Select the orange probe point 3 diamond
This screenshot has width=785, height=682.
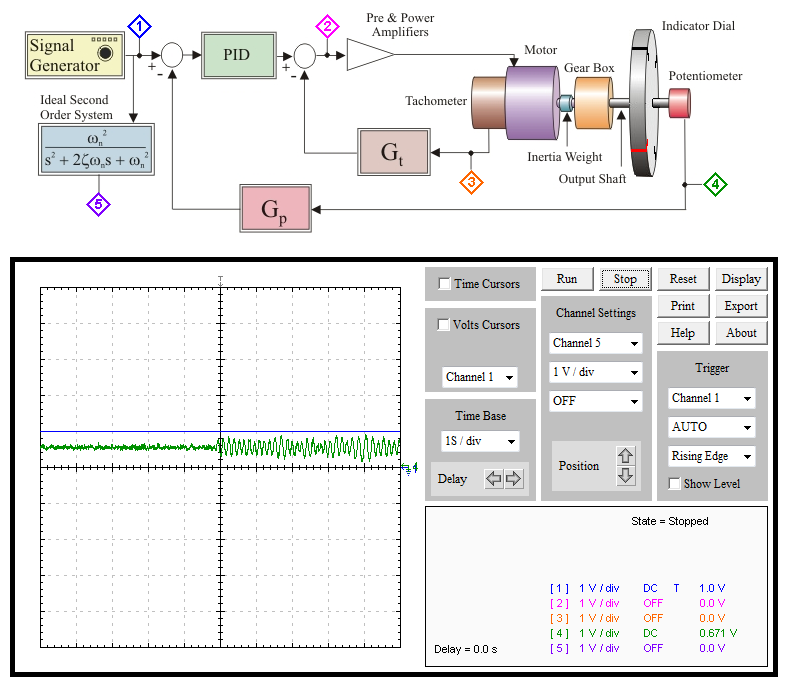point(471,182)
